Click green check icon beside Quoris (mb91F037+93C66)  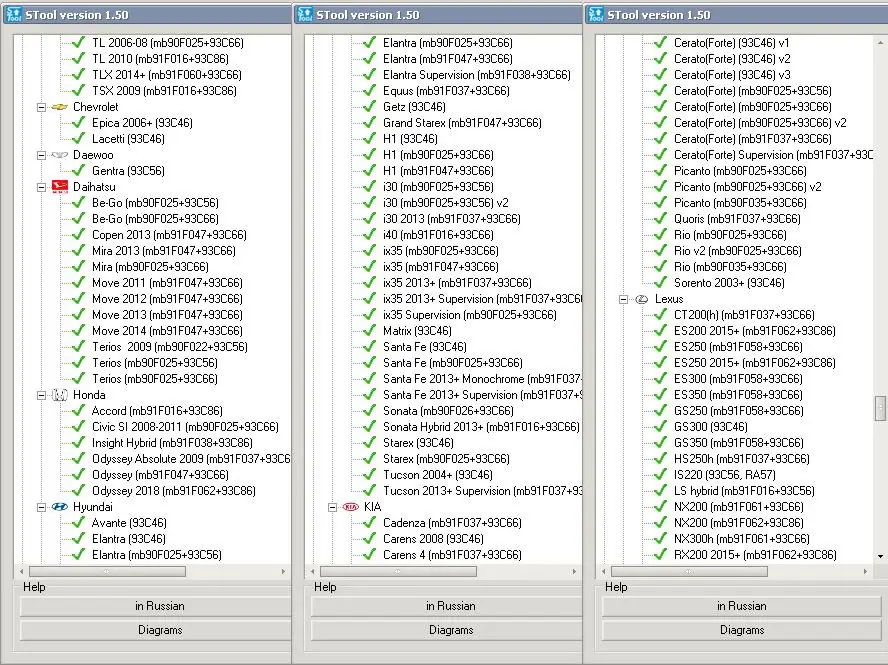coord(660,219)
